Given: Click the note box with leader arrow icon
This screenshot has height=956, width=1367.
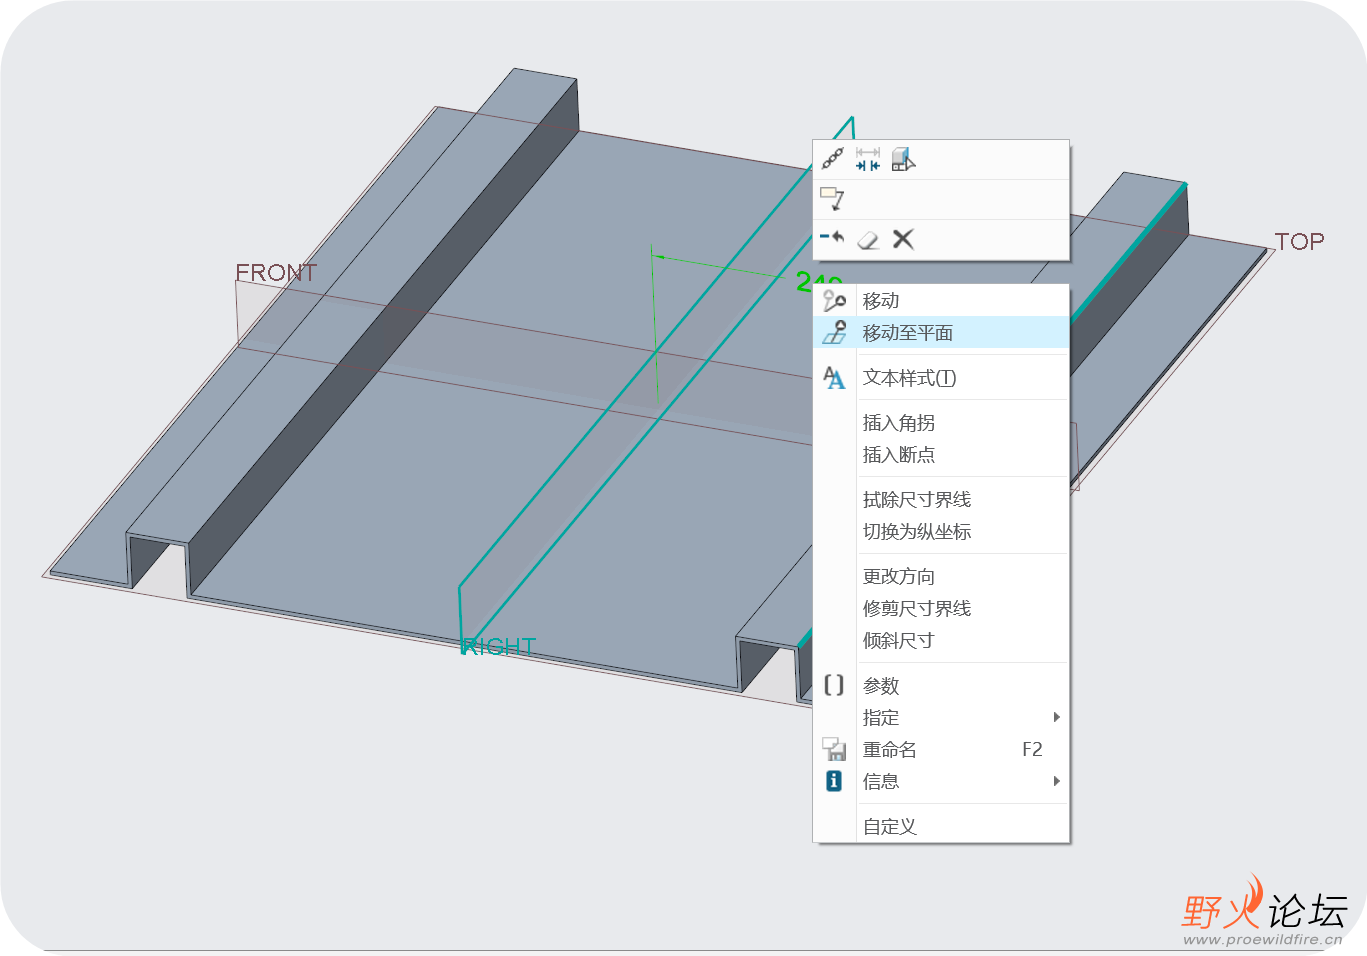Looking at the screenshot, I should point(833,199).
